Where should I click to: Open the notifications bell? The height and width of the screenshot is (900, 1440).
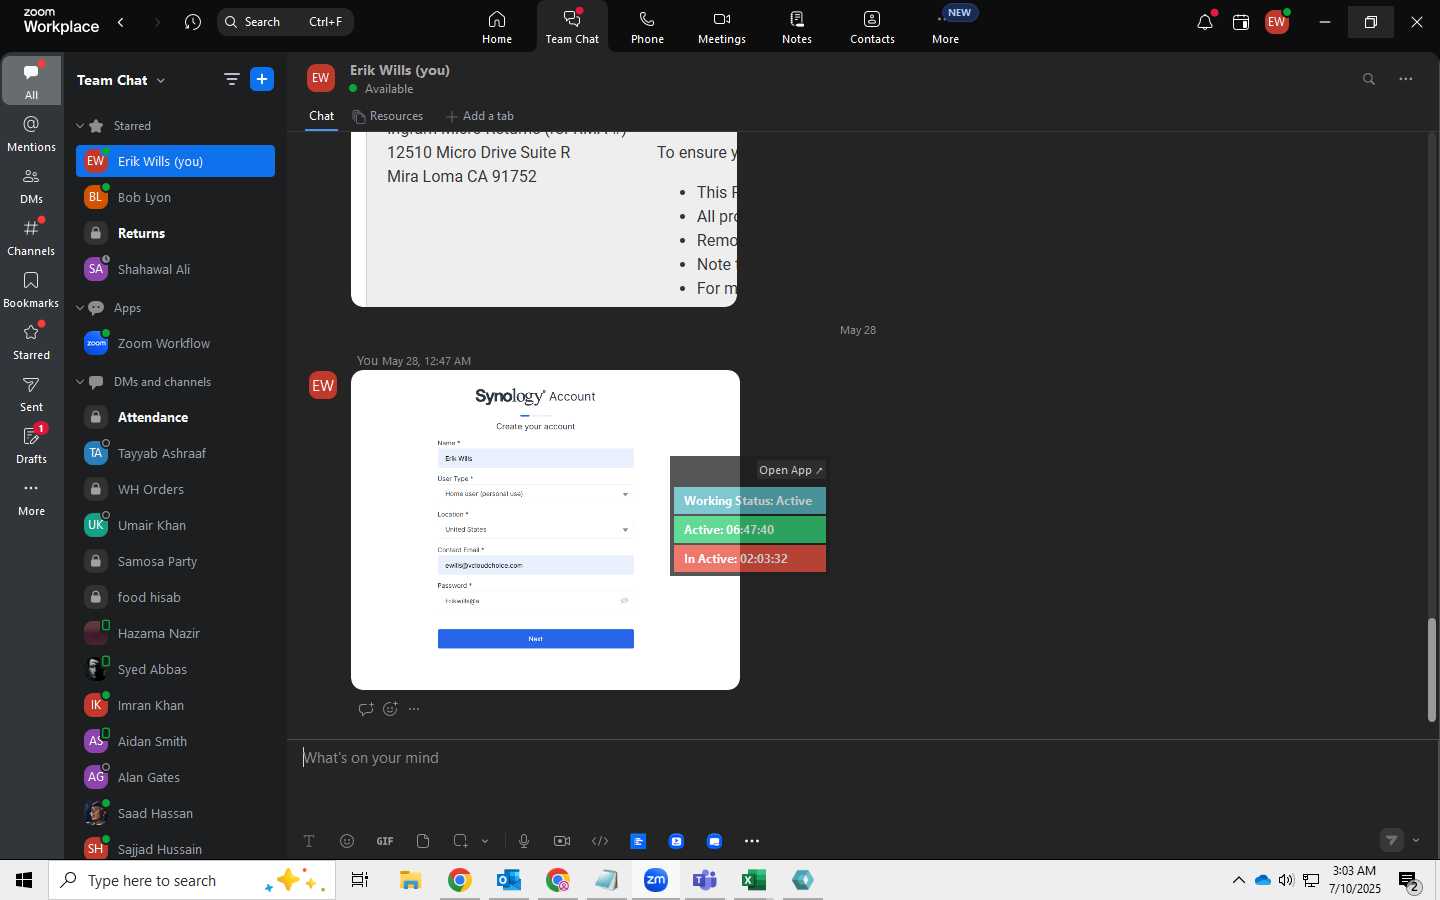(x=1205, y=22)
